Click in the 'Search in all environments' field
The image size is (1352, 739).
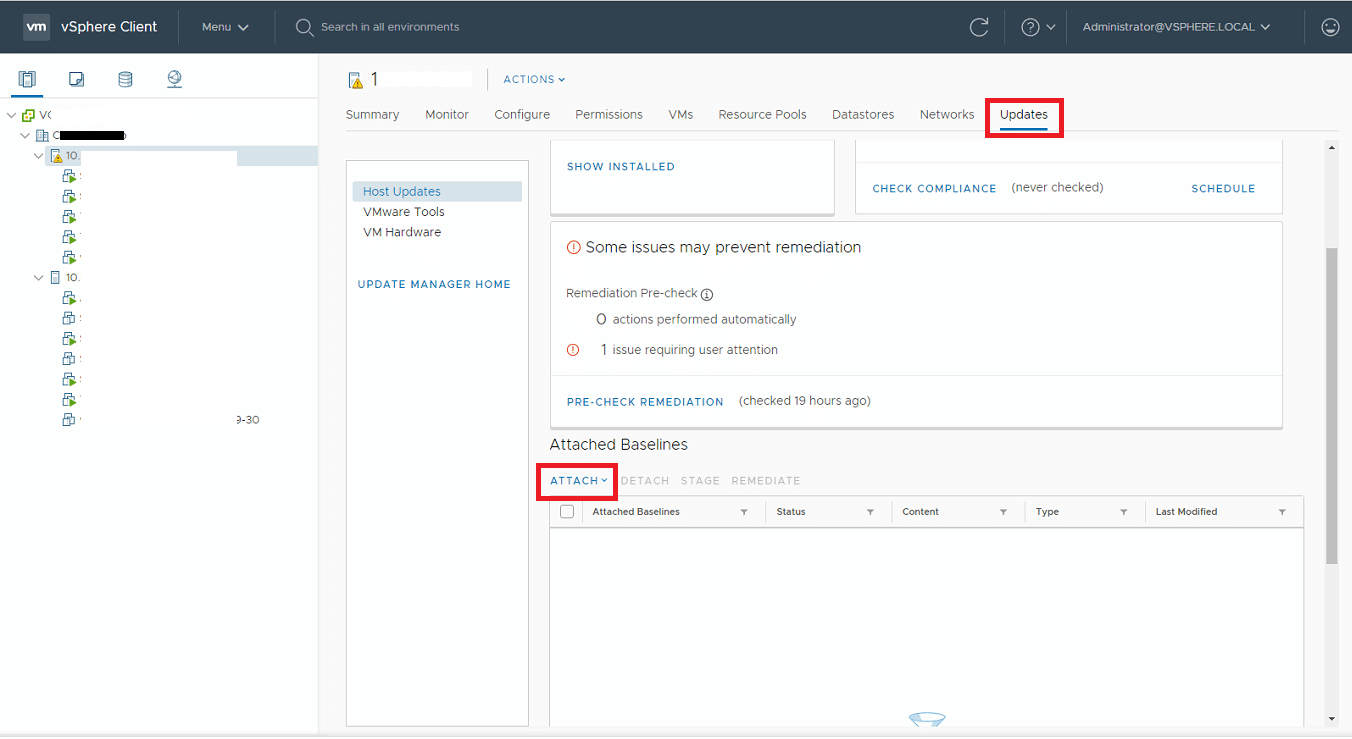coord(390,27)
